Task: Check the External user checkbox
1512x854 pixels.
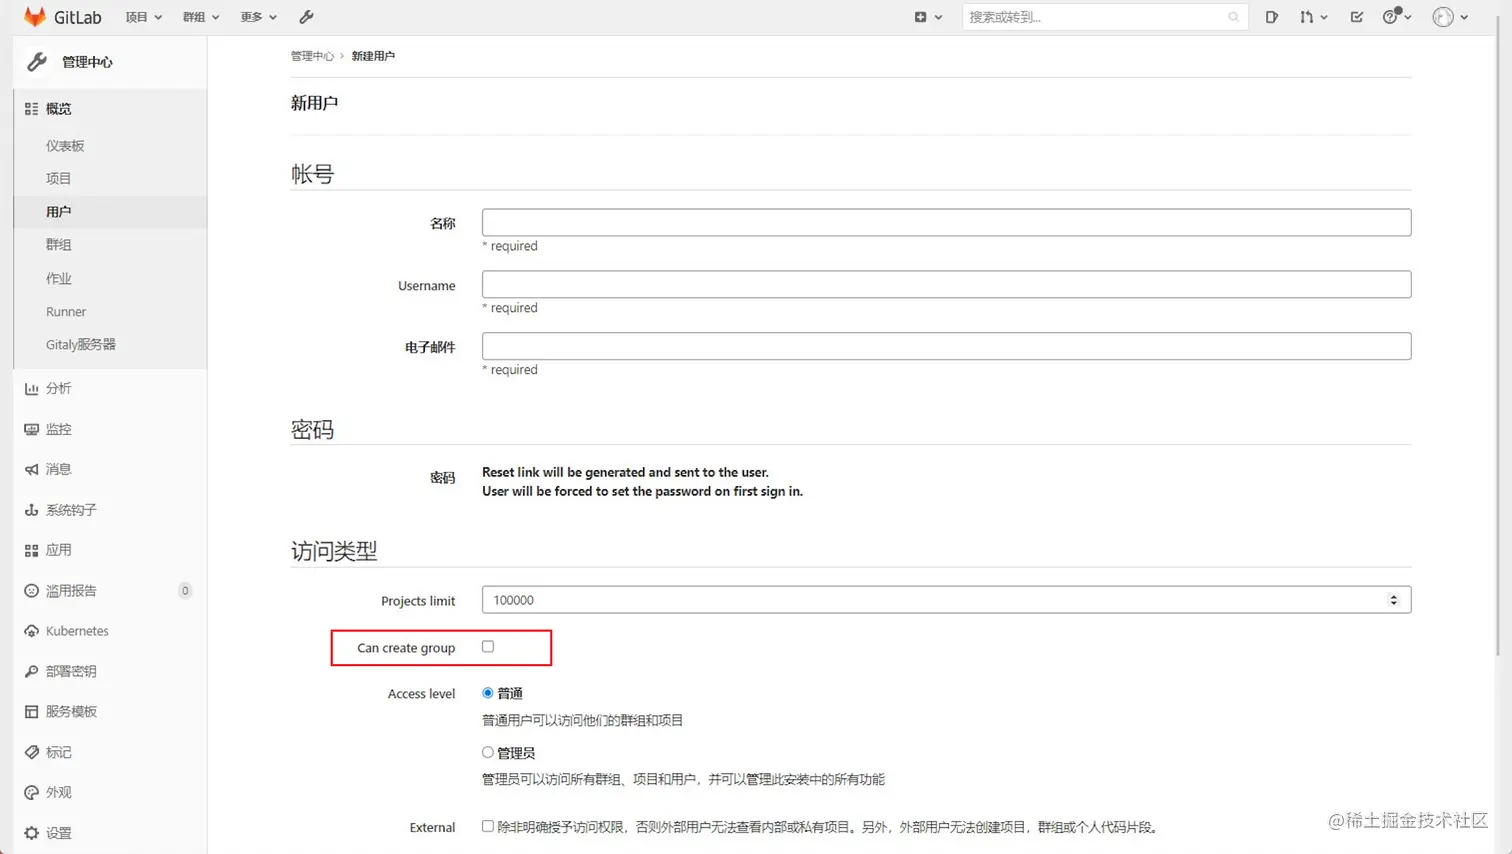Action: click(x=488, y=826)
